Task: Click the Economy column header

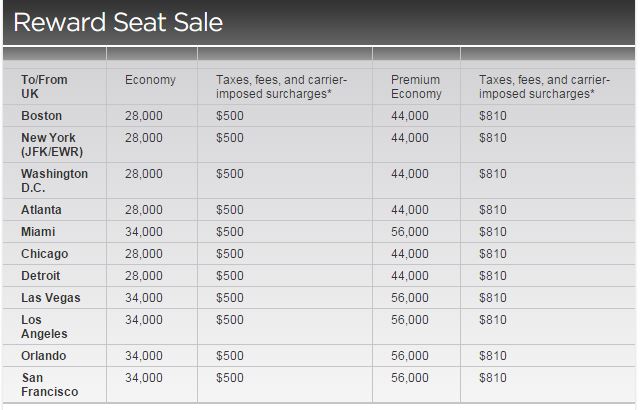Action: (150, 80)
